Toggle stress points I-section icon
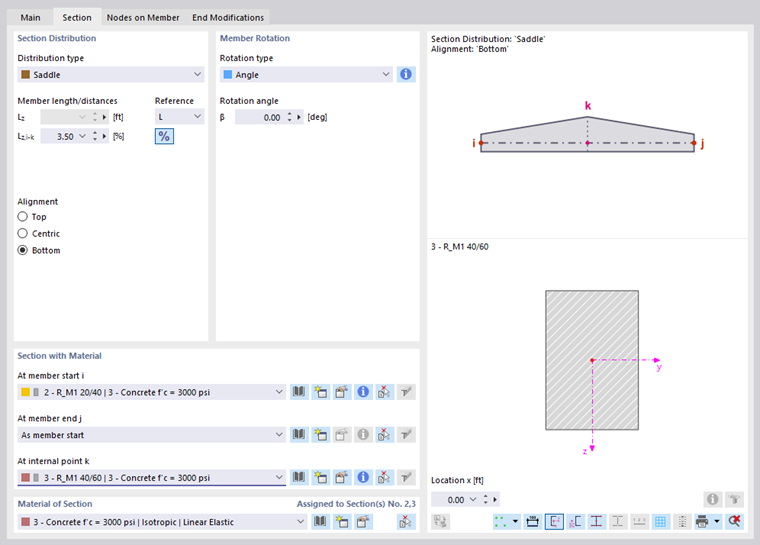This screenshot has height=545, width=760. (x=597, y=522)
